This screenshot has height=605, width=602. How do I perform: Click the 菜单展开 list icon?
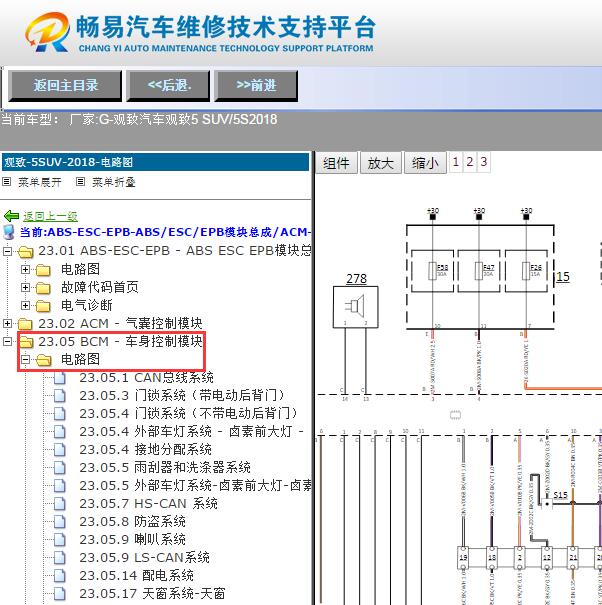pos(7,181)
